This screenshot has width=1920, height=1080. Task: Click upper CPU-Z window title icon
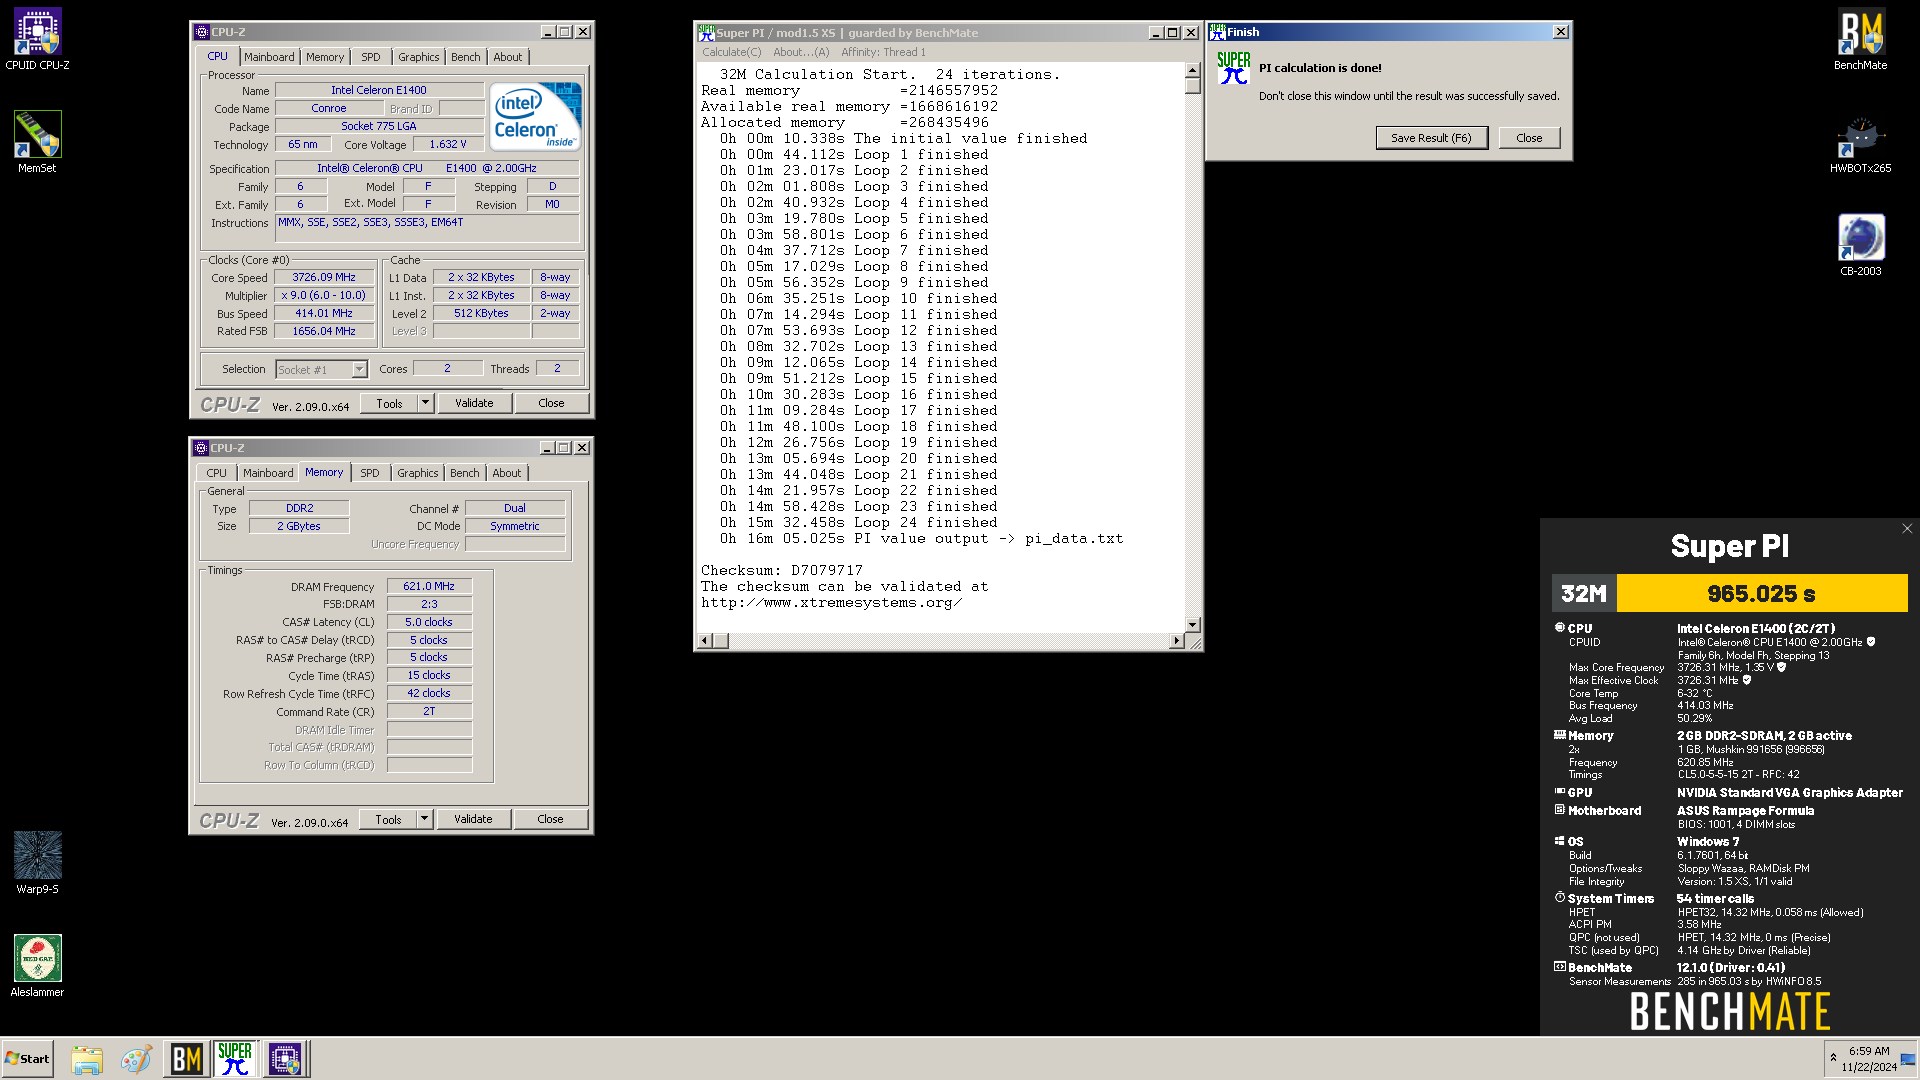click(201, 32)
